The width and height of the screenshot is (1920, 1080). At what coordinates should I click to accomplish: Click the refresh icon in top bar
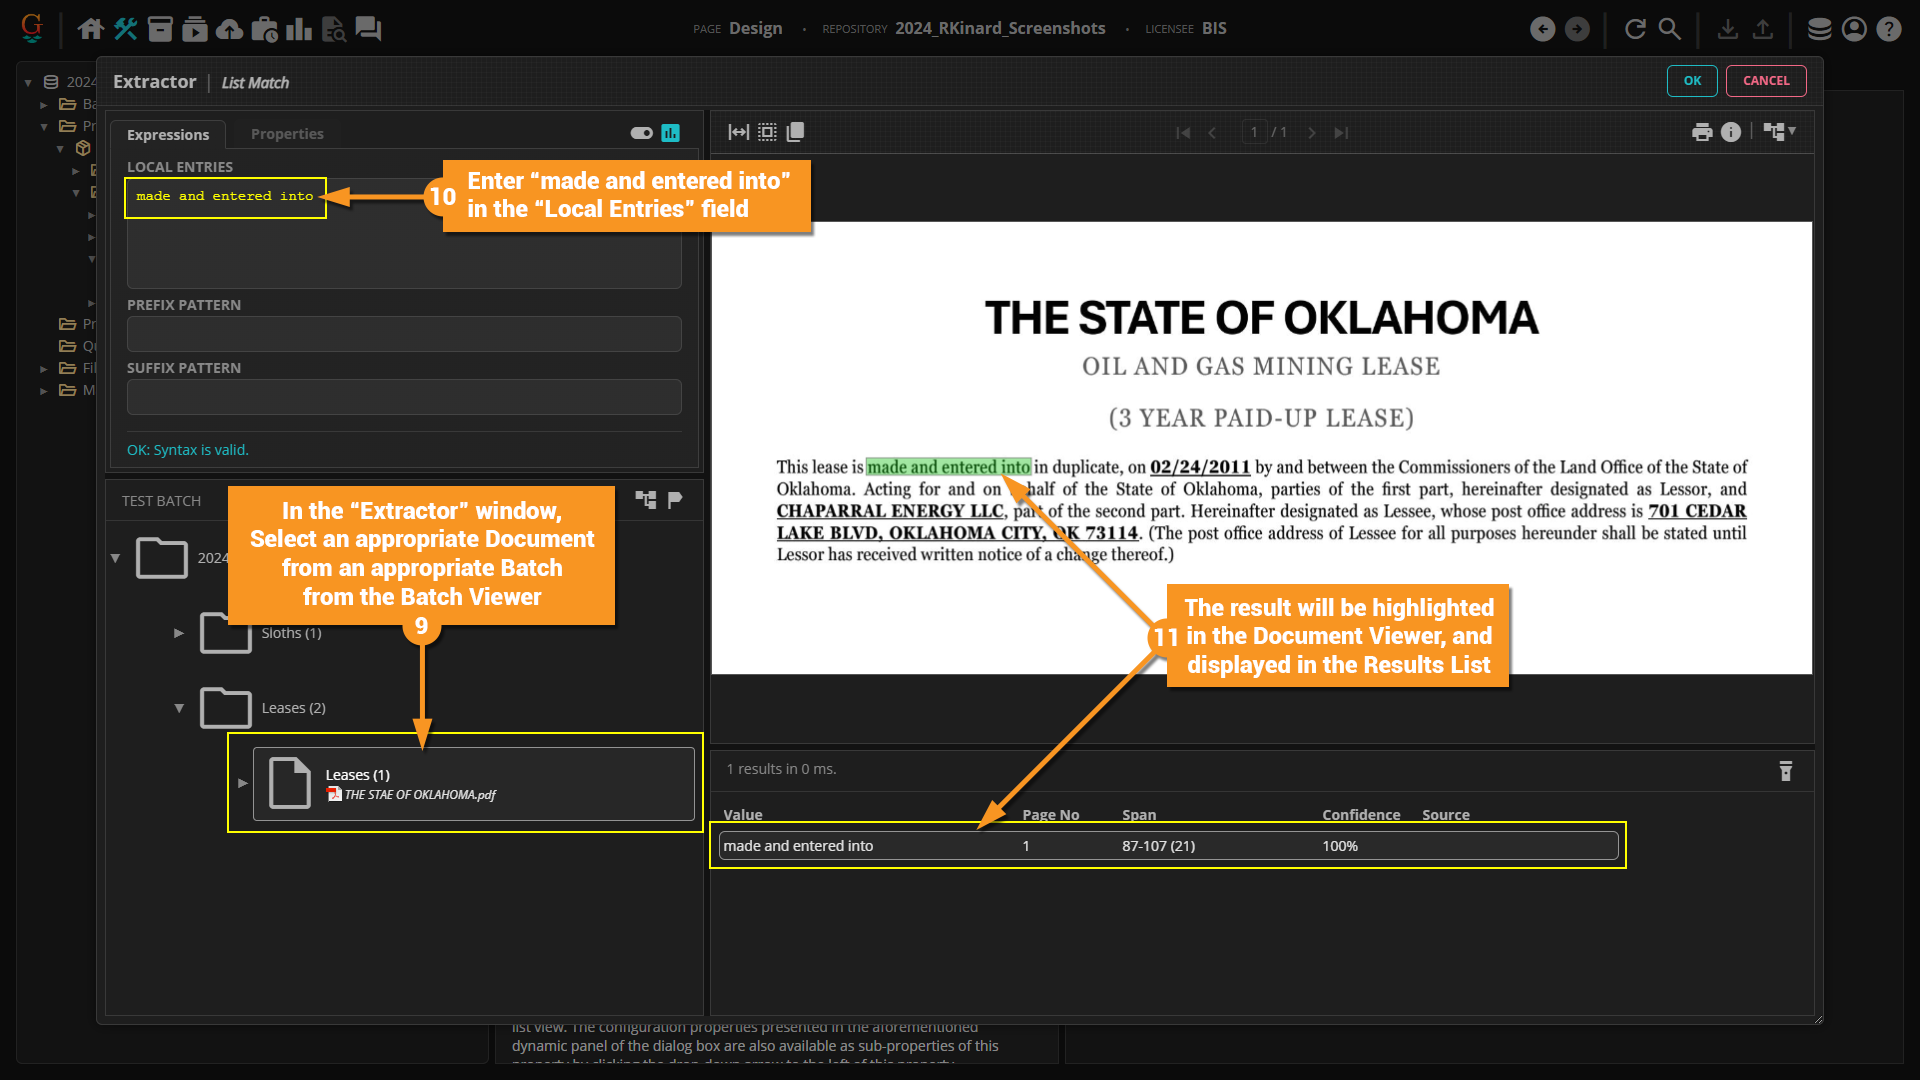click(x=1636, y=29)
